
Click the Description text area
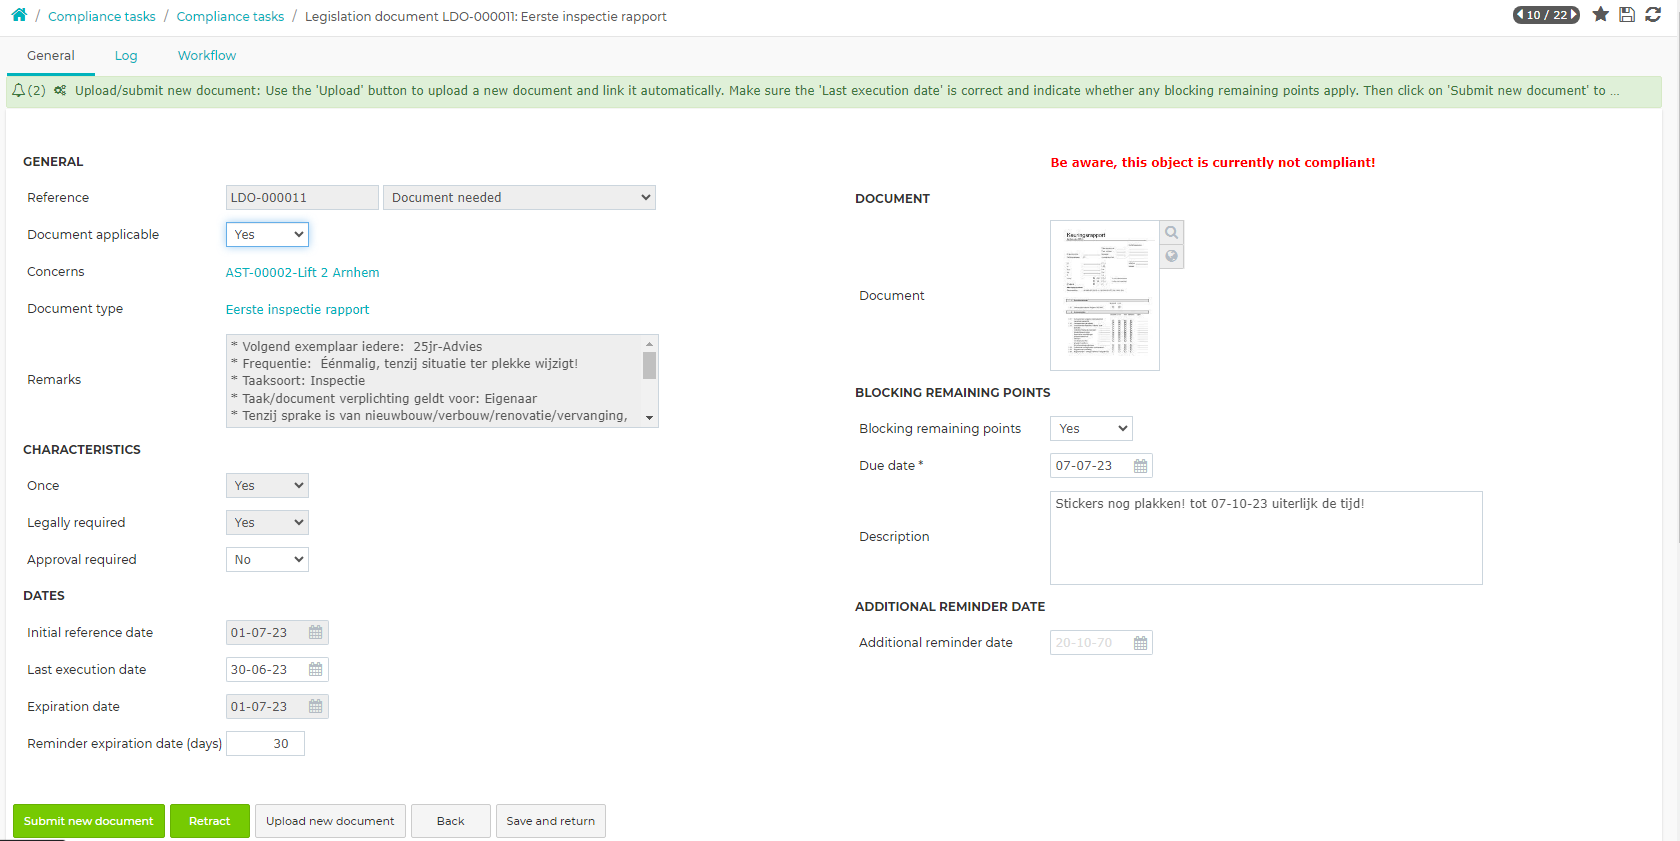[x=1266, y=538]
